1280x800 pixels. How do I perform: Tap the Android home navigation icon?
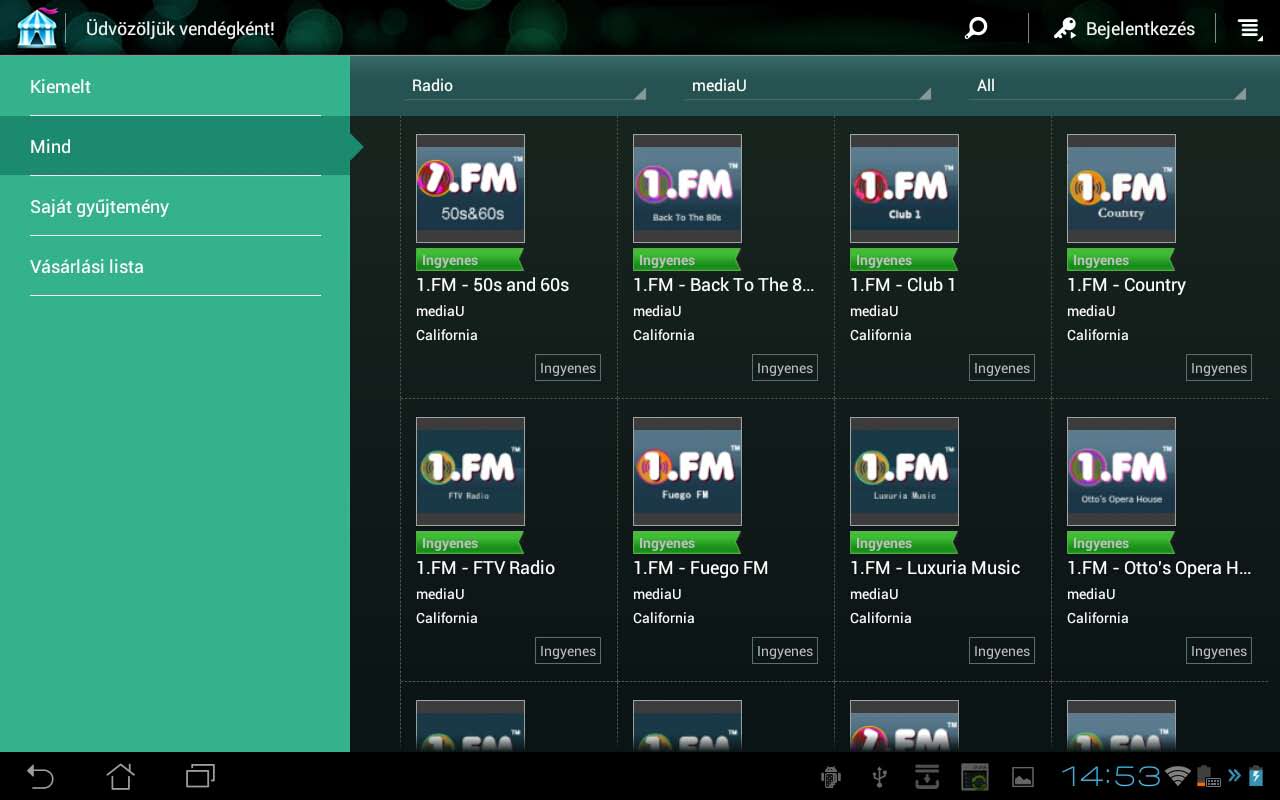click(x=120, y=776)
